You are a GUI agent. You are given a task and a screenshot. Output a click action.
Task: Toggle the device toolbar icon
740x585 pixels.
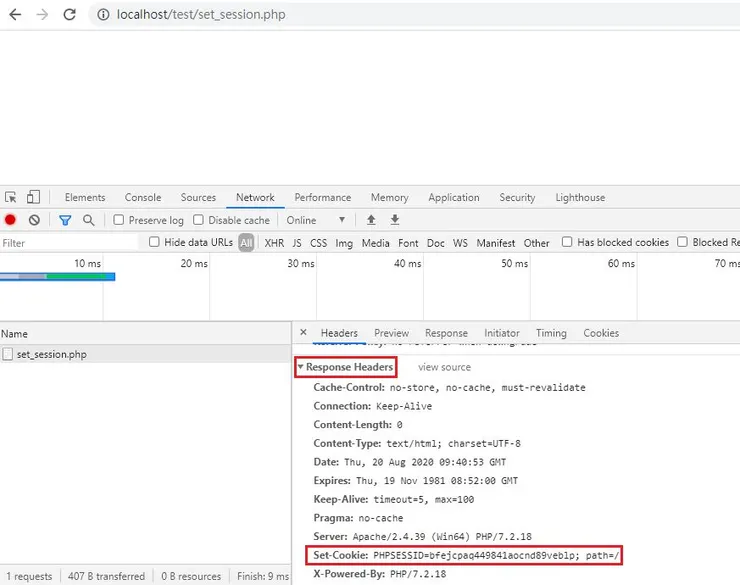click(x=33, y=197)
